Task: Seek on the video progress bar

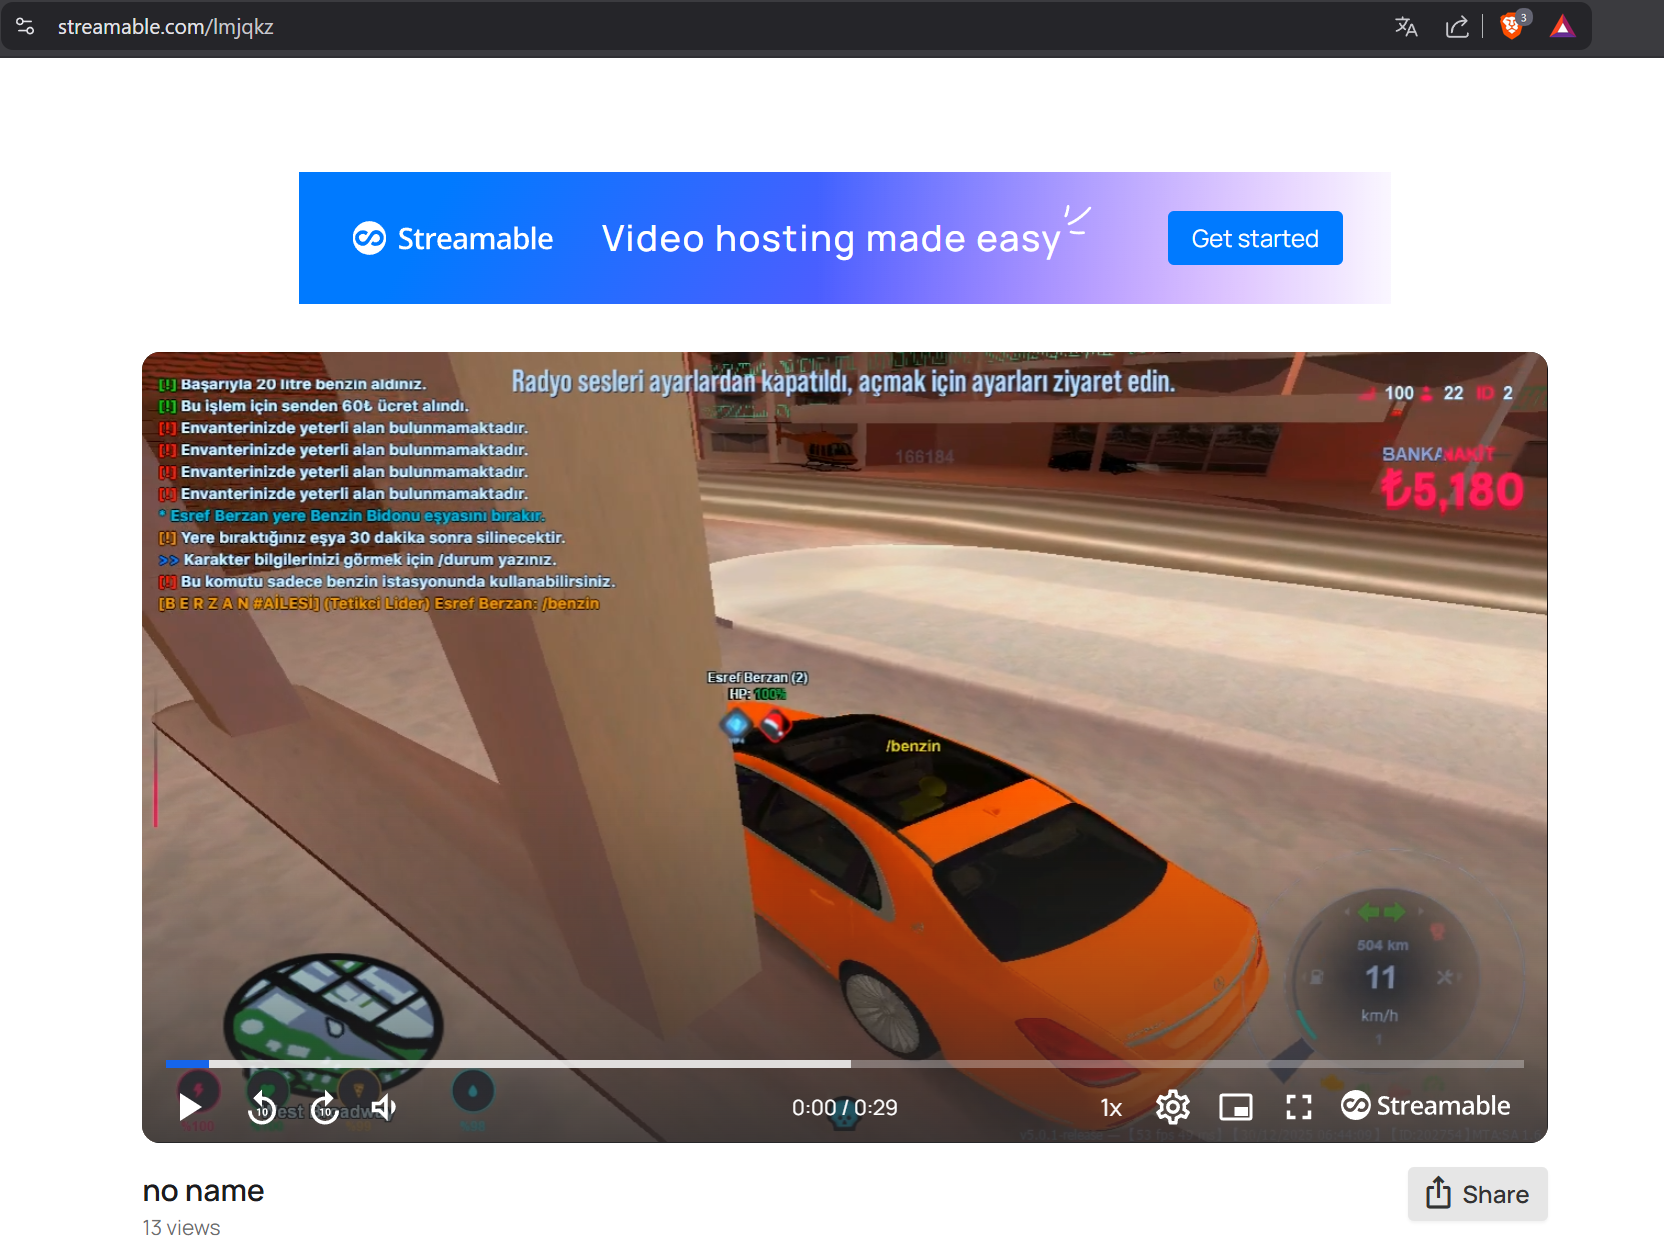Action: pos(845,1064)
